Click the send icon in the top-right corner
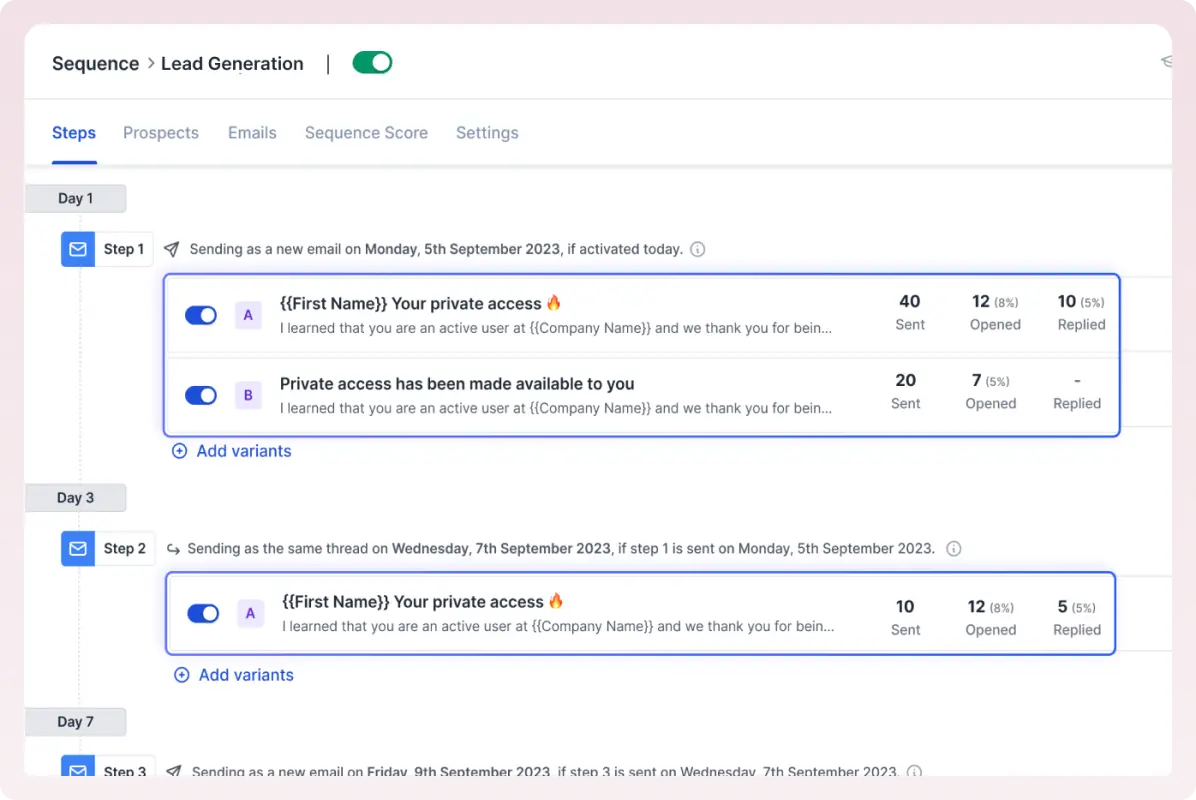Image resolution: width=1196 pixels, height=800 pixels. [x=1166, y=61]
